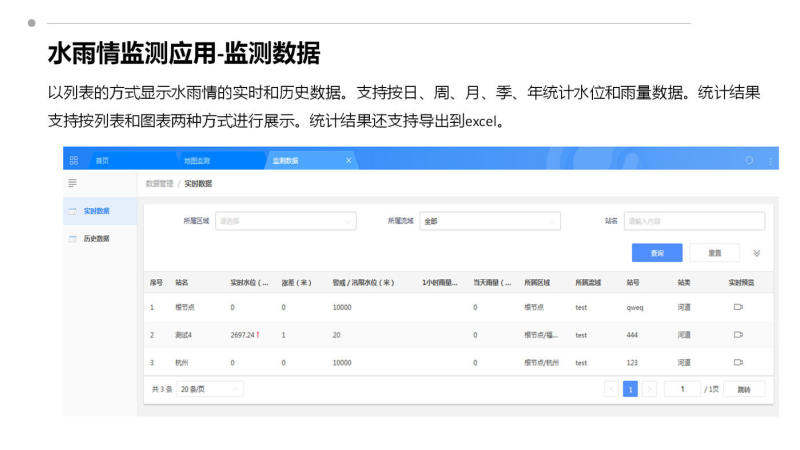Click the 站名 input field

click(694, 221)
